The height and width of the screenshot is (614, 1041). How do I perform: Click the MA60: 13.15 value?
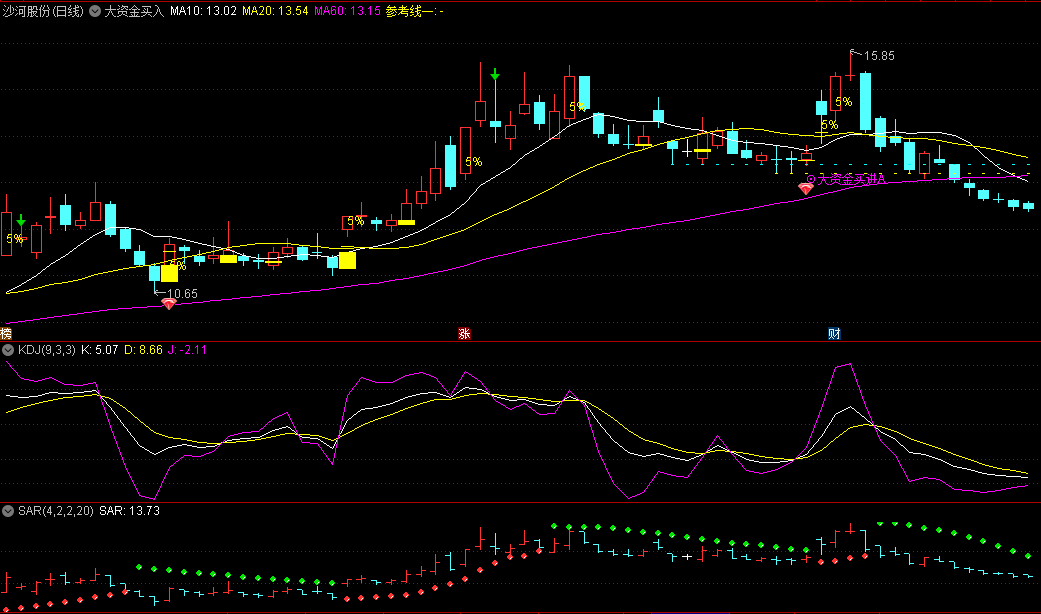347,11
